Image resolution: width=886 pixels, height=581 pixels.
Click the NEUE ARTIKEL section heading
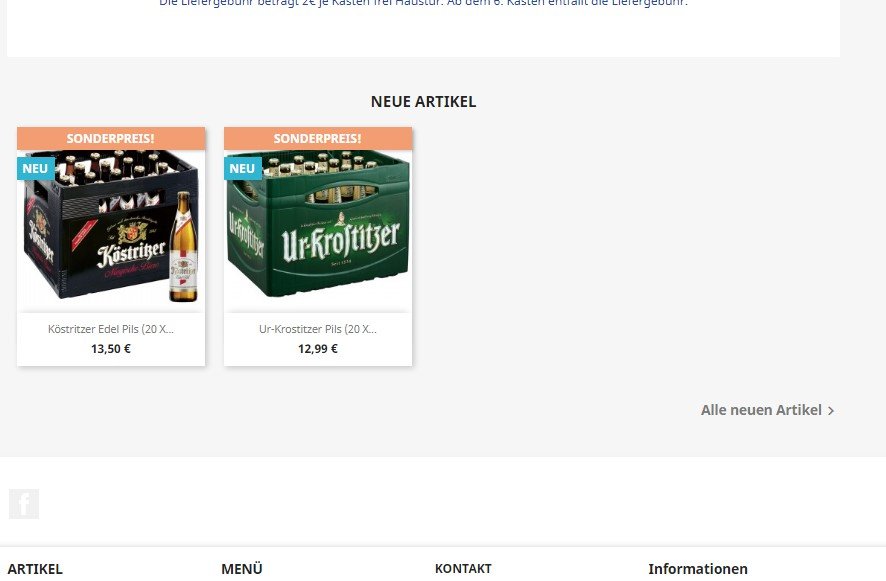click(x=423, y=102)
